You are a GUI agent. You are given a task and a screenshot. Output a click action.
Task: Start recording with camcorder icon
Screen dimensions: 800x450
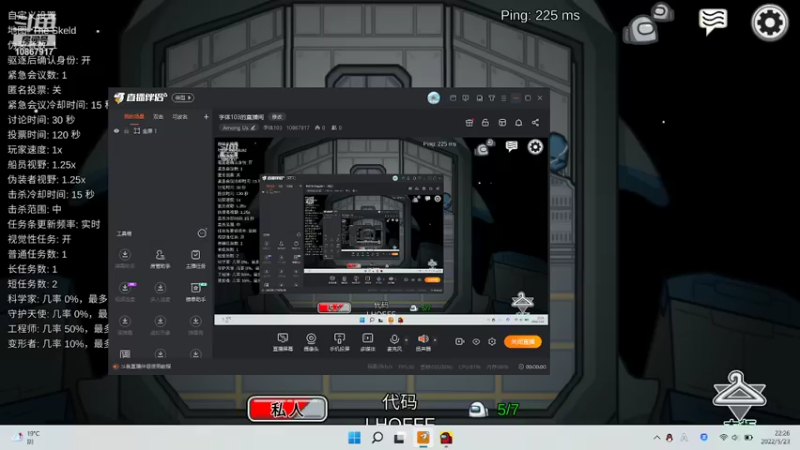tap(459, 341)
